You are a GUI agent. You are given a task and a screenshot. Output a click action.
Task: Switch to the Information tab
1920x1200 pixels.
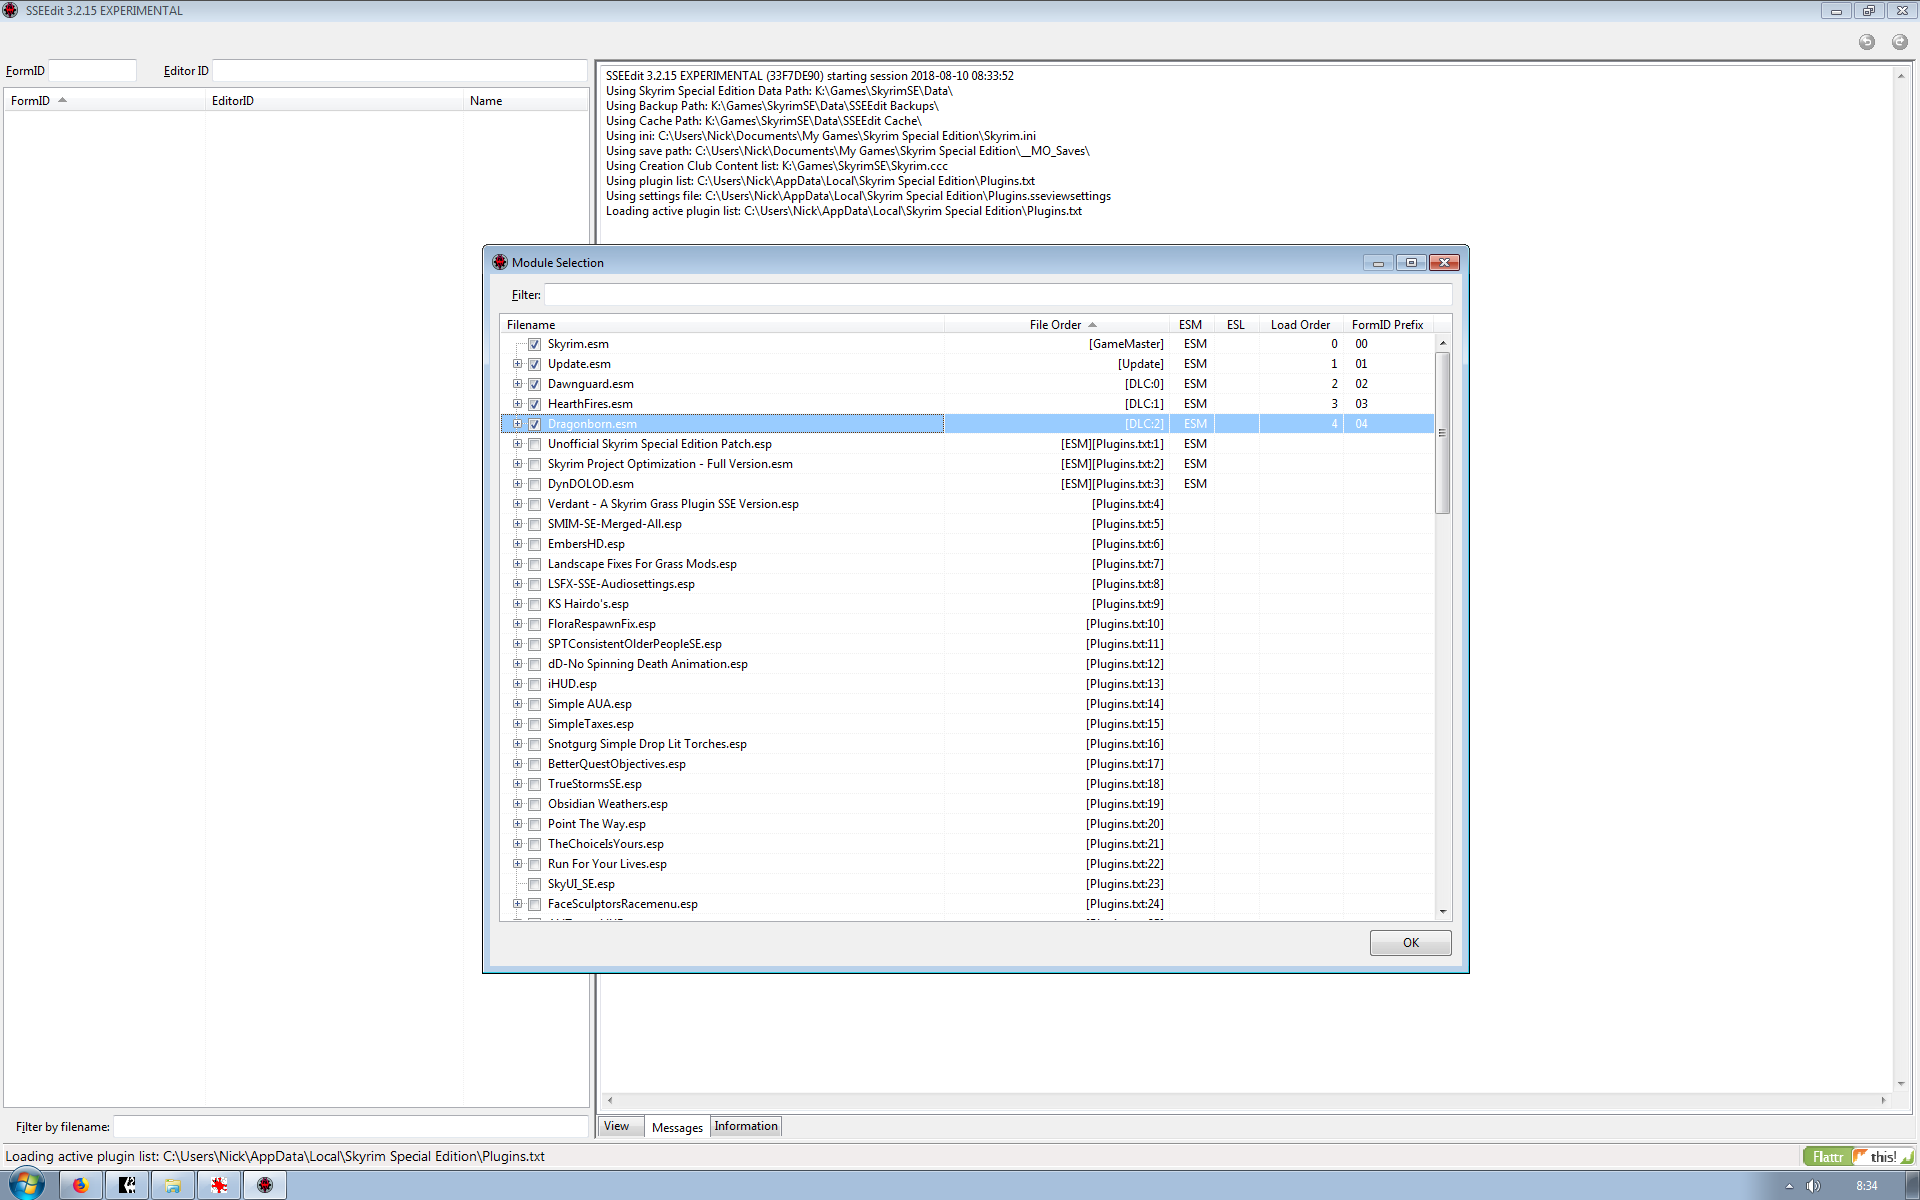tap(745, 1126)
